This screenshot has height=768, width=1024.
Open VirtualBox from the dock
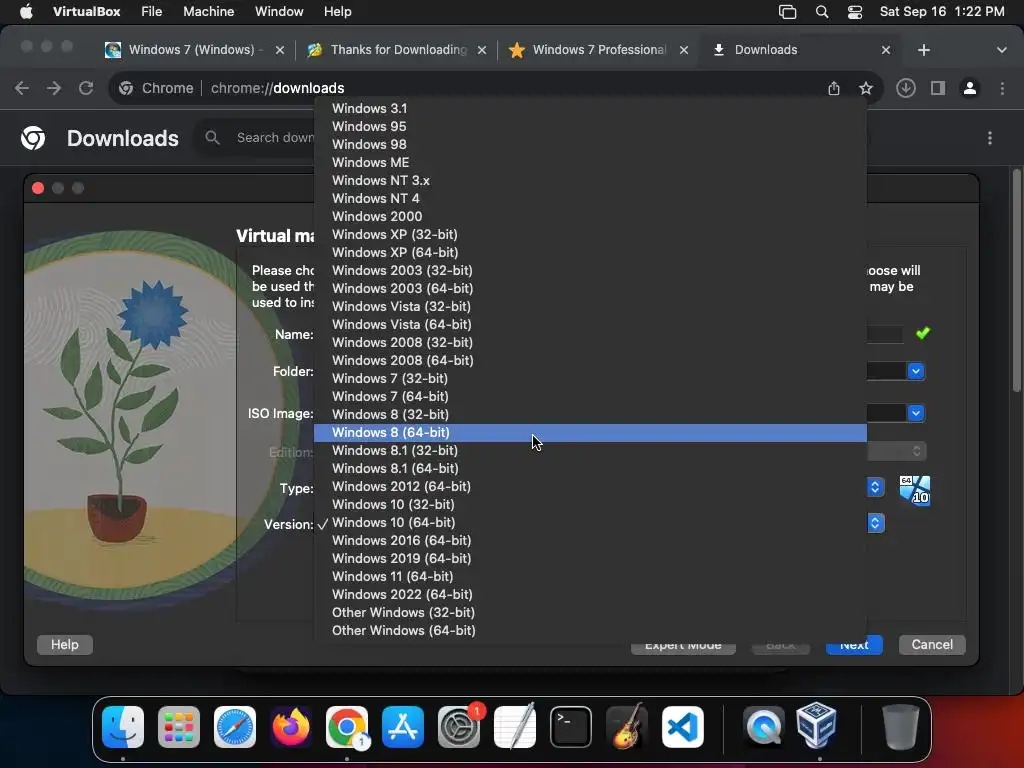click(x=817, y=727)
